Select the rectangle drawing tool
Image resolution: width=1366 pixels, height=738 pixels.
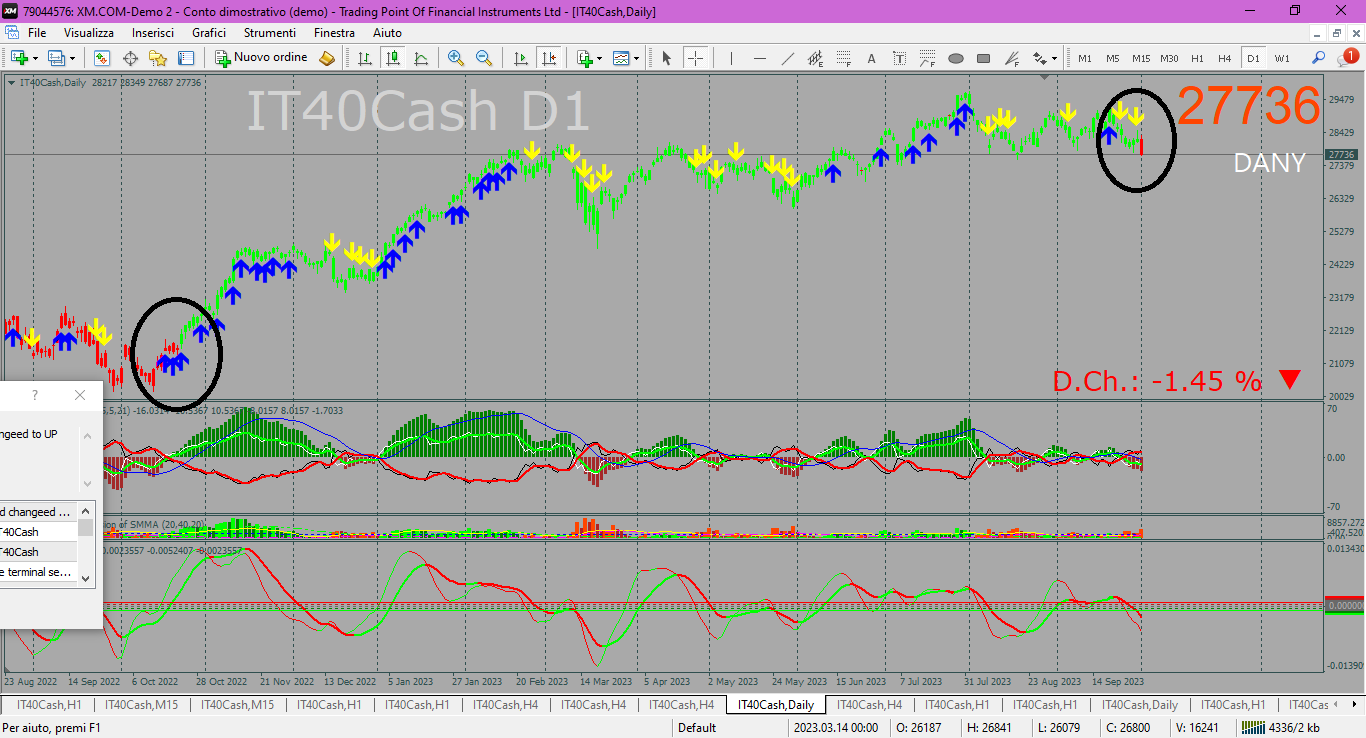click(983, 58)
